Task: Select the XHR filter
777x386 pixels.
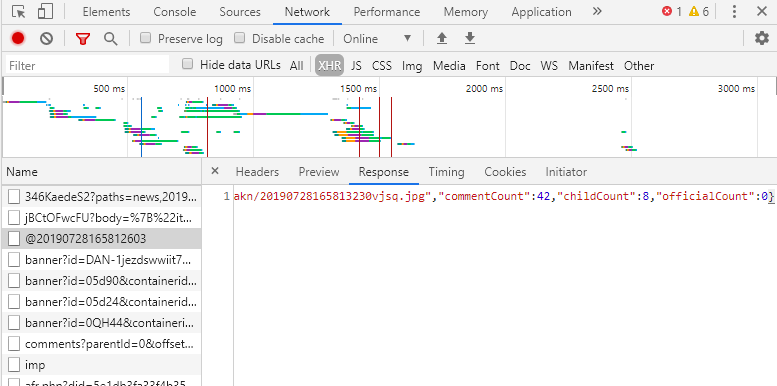Action: [x=330, y=65]
